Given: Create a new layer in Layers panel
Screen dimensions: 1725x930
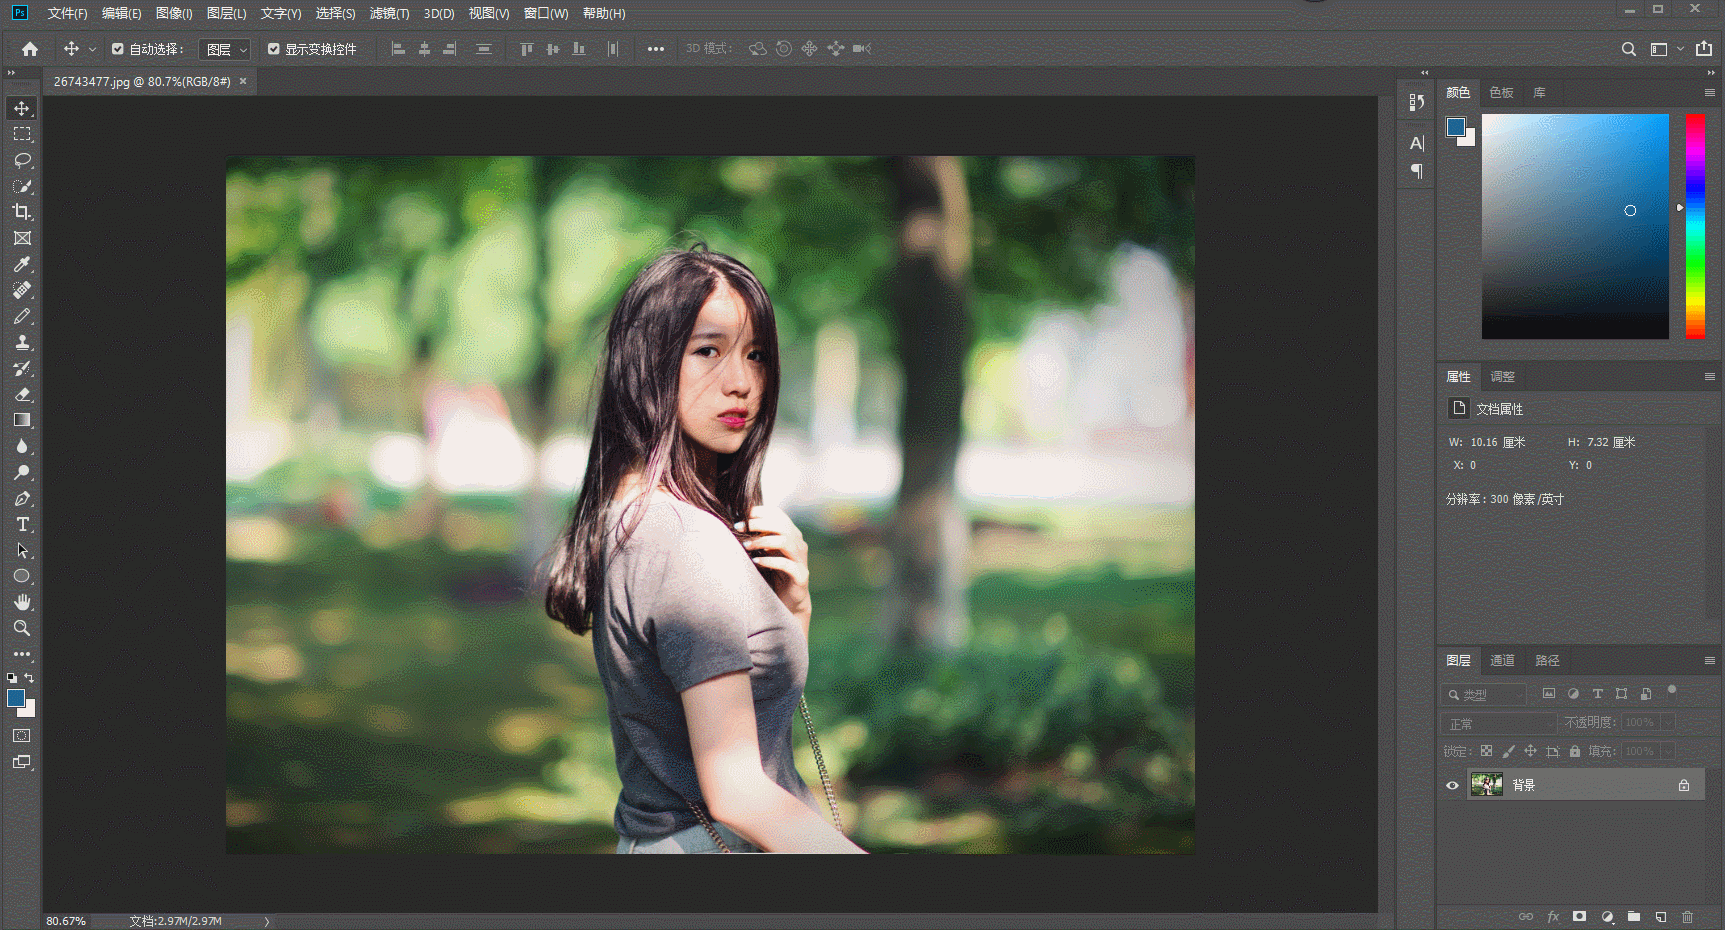Looking at the screenshot, I should click(1660, 916).
